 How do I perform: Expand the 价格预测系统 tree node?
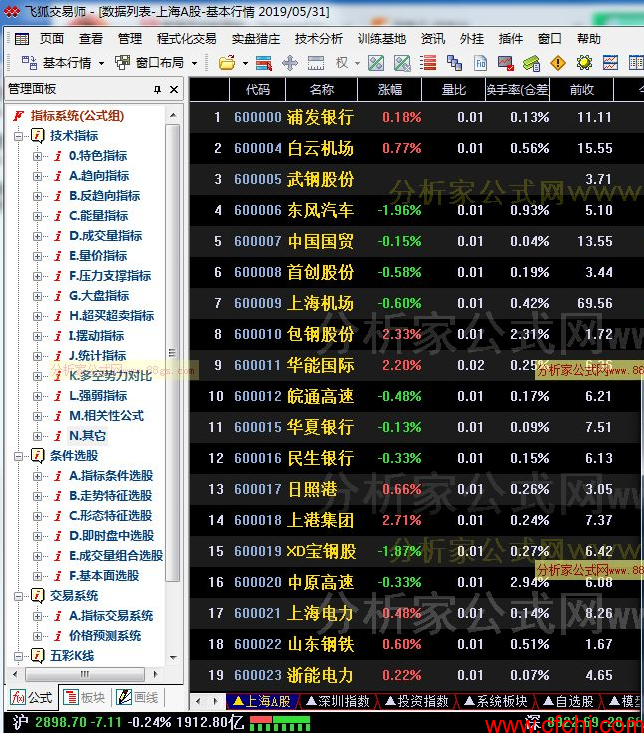pyautogui.click(x=37, y=636)
